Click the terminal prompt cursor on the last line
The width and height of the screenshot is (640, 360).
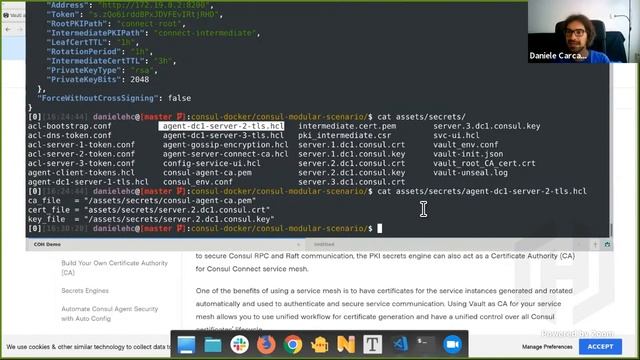tap(380, 229)
